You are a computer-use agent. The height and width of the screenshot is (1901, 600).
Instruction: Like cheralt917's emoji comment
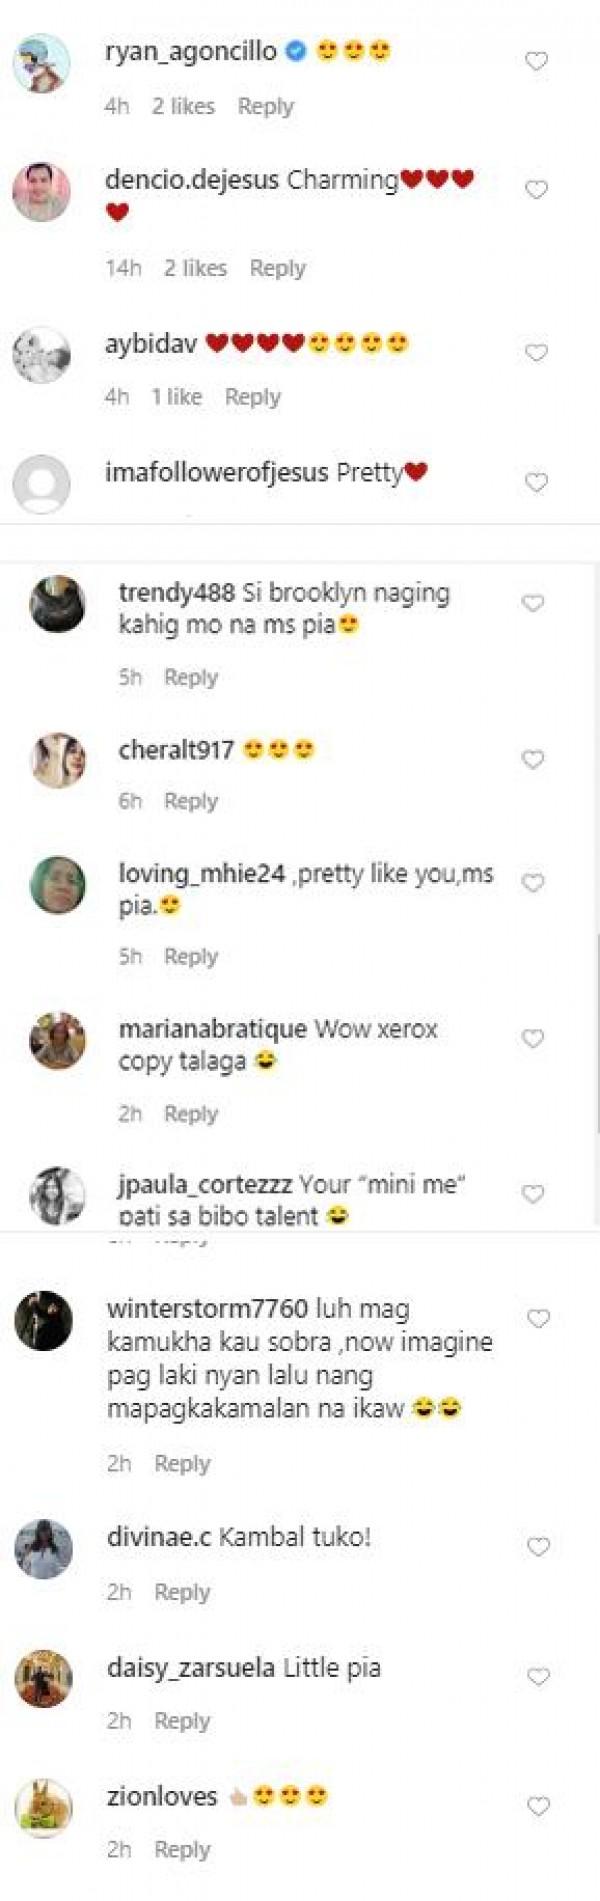click(x=533, y=760)
